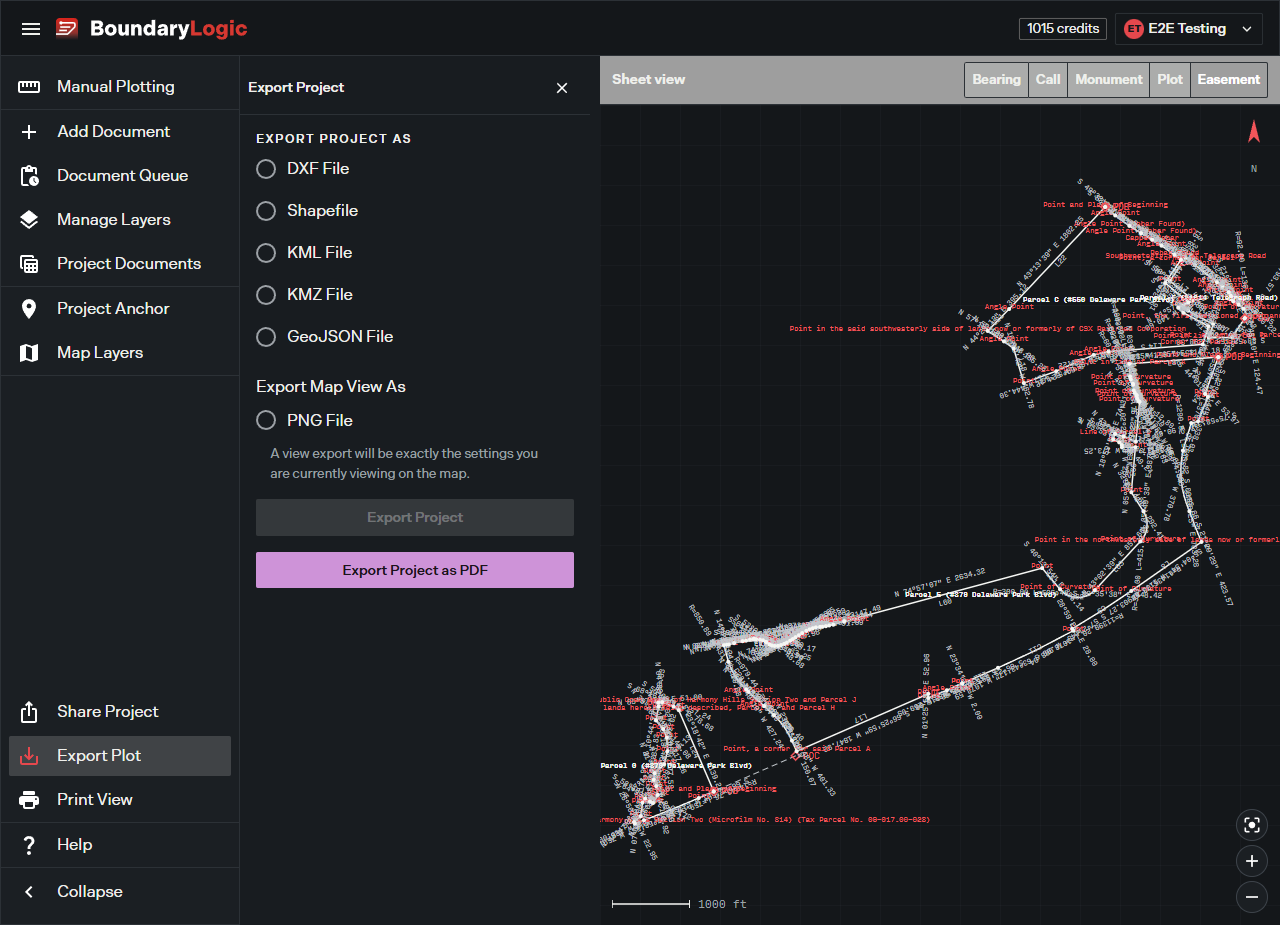Toggle the Bearing labels tab
The height and width of the screenshot is (925, 1280).
click(996, 80)
